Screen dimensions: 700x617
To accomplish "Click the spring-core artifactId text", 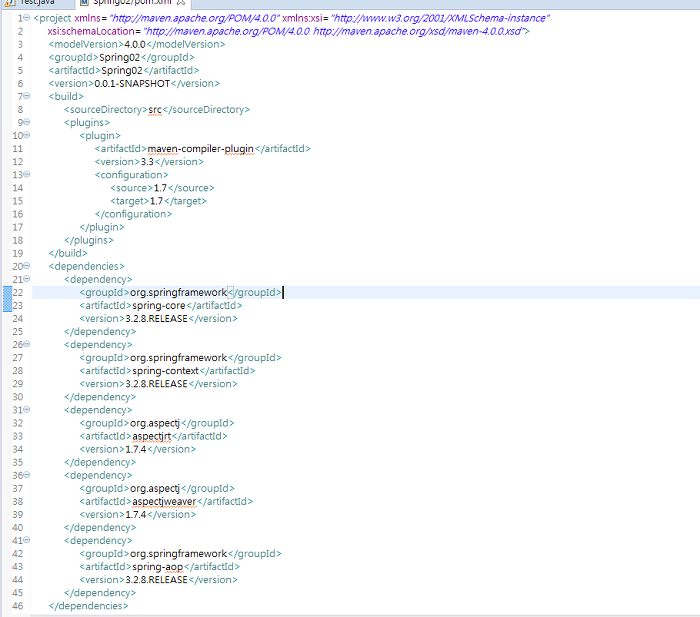I will (x=158, y=305).
